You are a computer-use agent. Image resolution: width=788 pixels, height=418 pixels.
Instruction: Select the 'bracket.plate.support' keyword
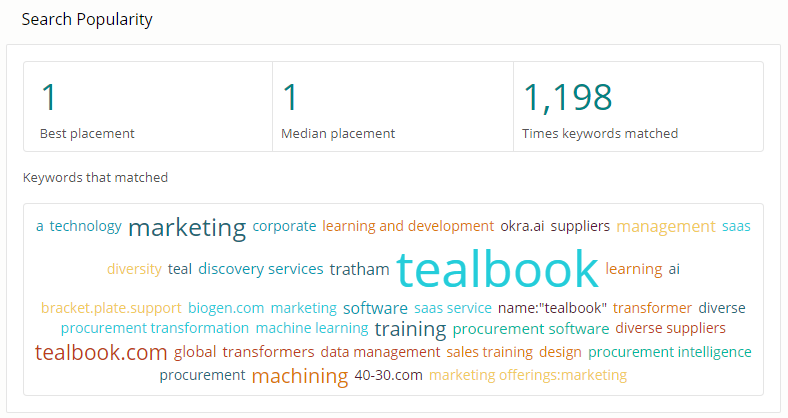pos(111,308)
